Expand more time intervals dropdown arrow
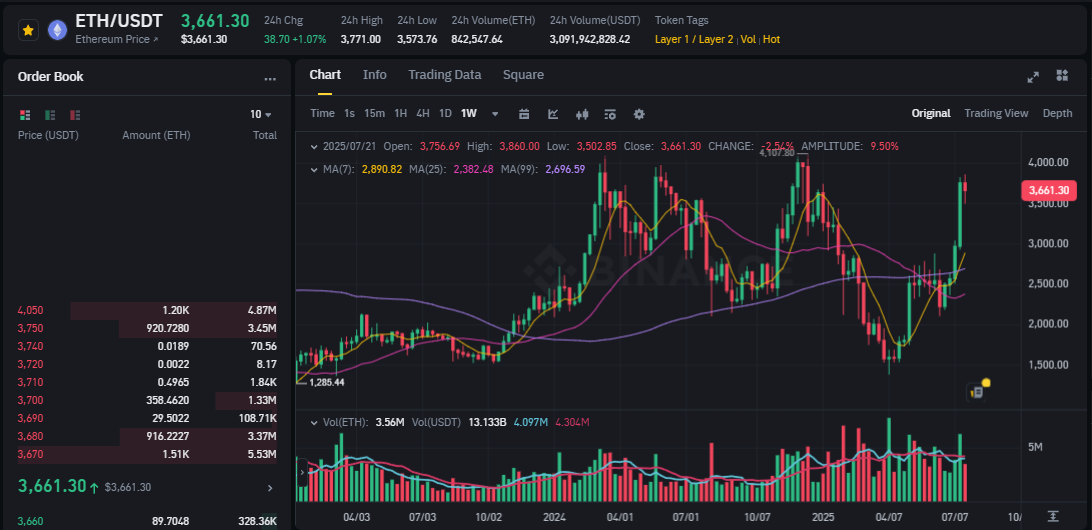The width and height of the screenshot is (1092, 530). coord(495,114)
